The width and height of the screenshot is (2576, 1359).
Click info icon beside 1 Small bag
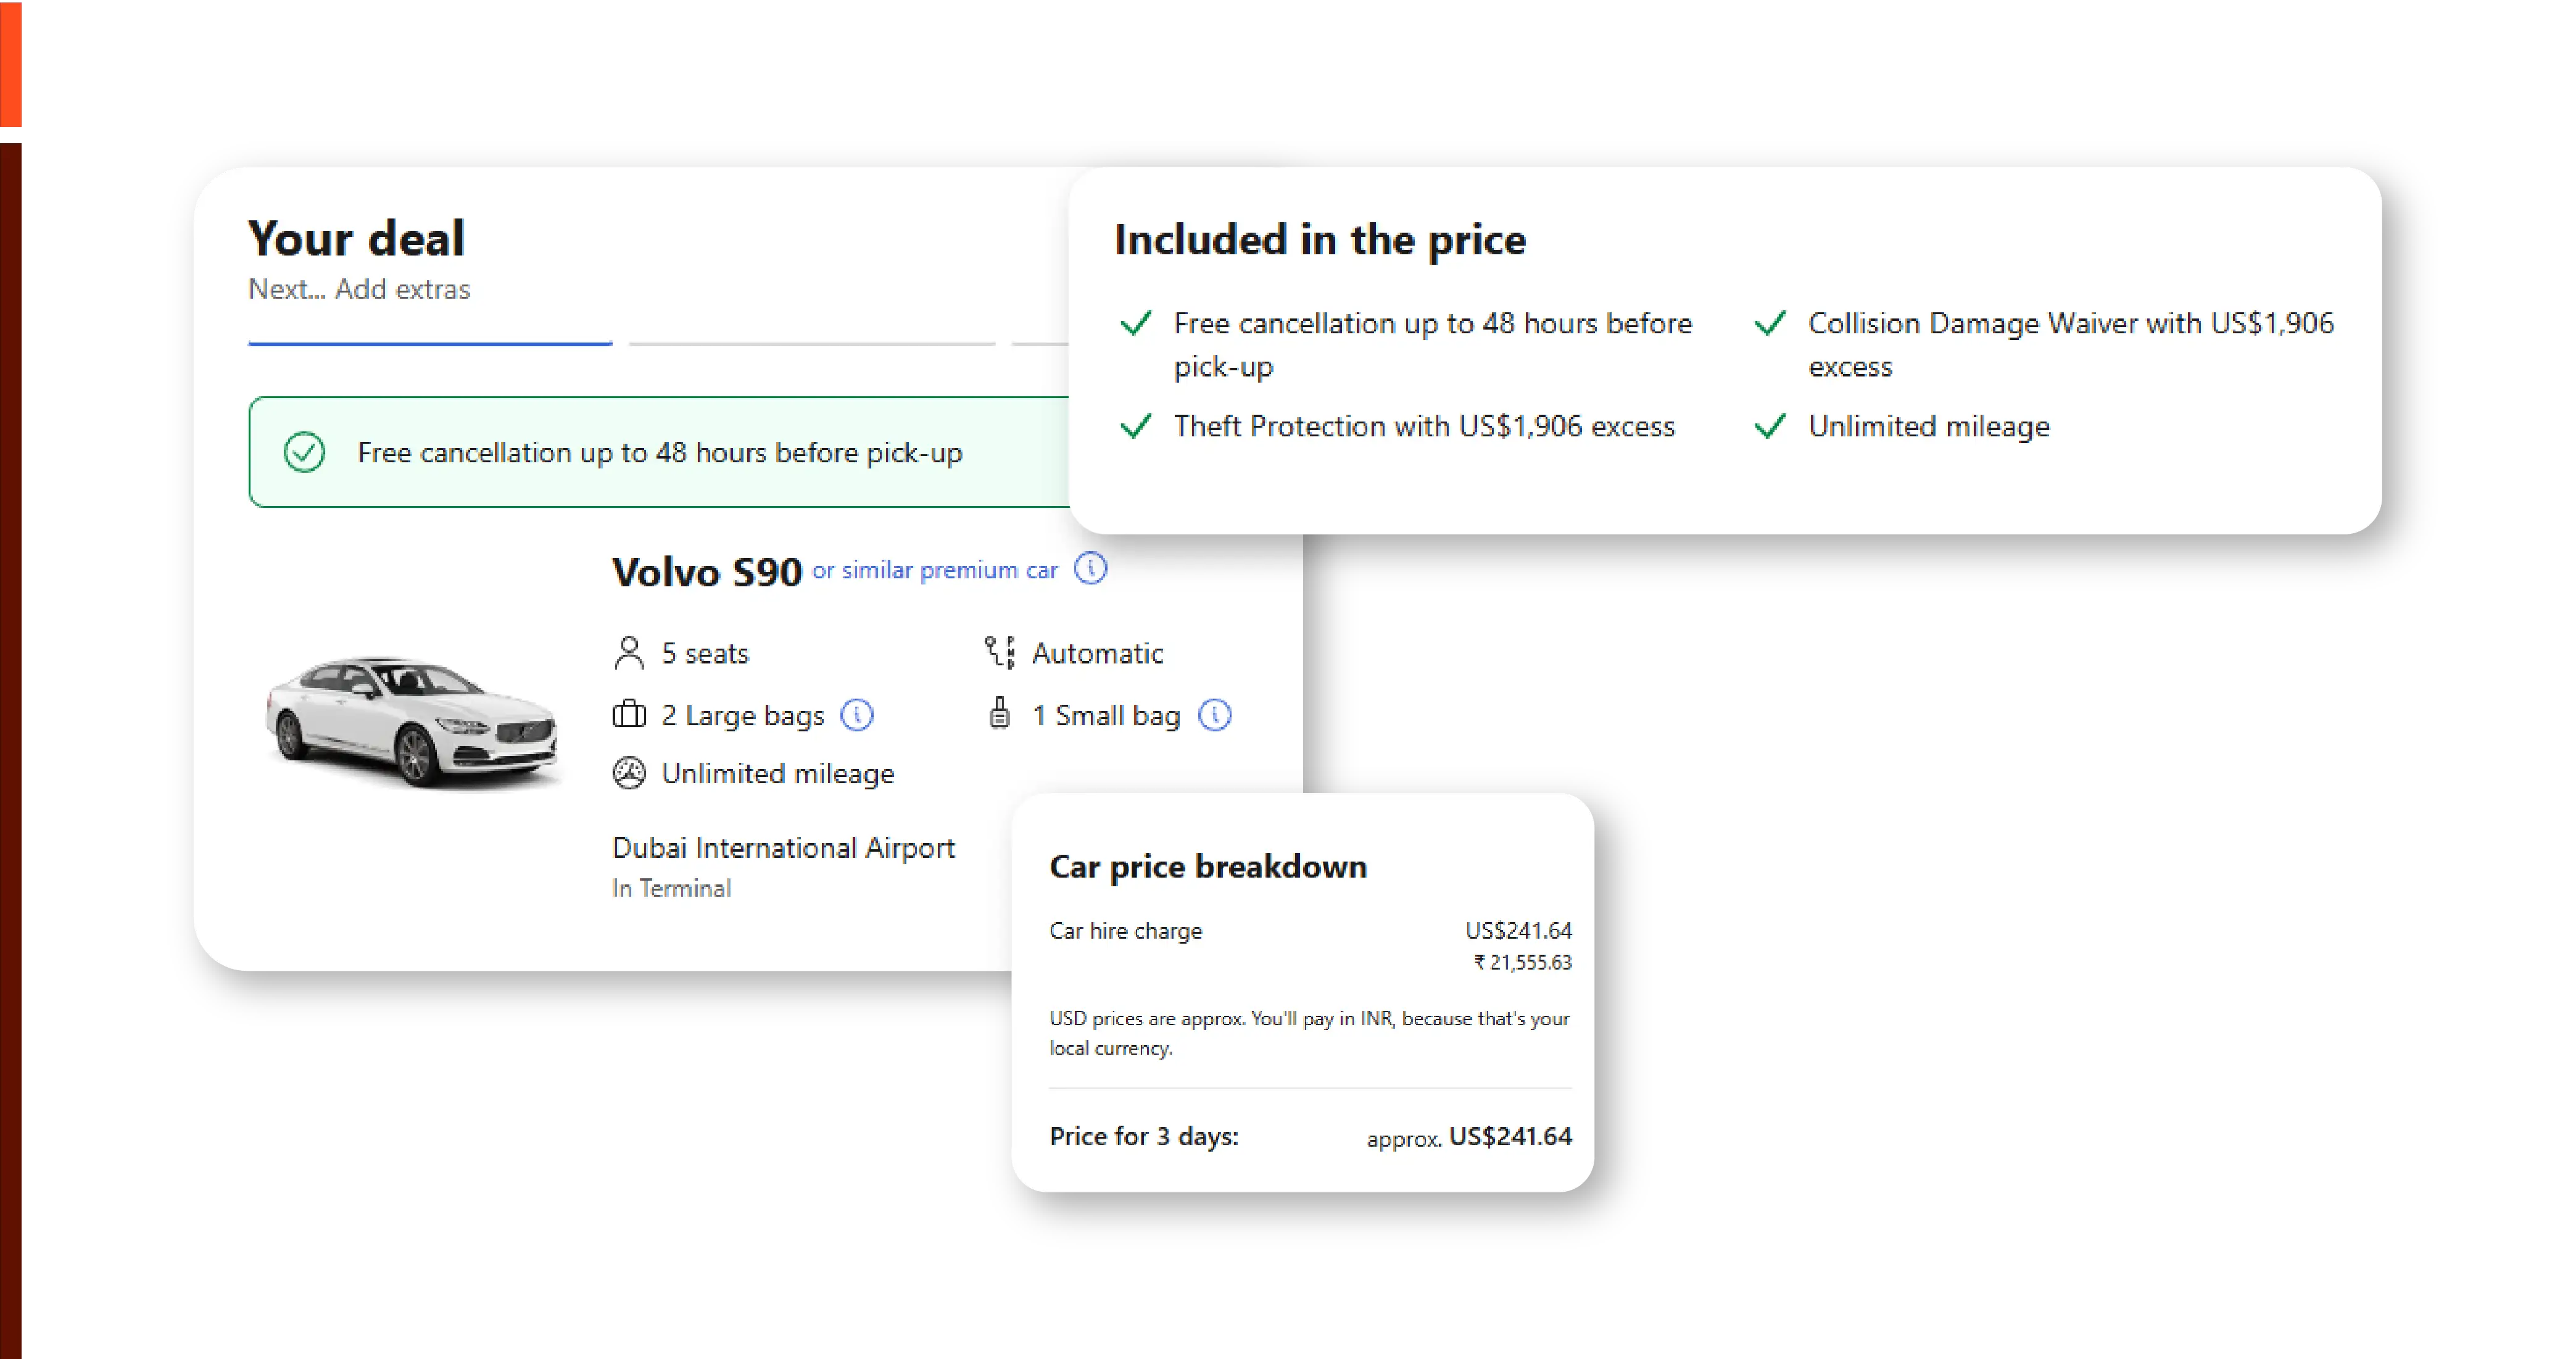pyautogui.click(x=1214, y=715)
